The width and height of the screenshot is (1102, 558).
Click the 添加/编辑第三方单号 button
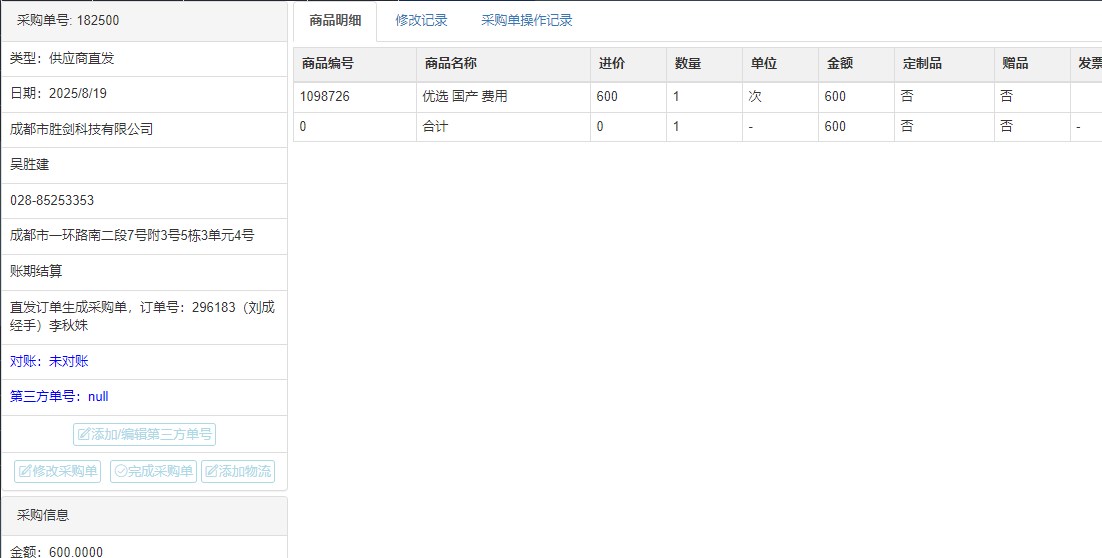(144, 434)
